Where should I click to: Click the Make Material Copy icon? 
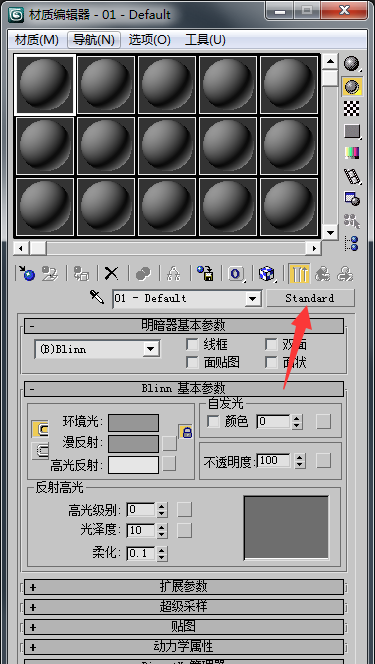tap(143, 274)
